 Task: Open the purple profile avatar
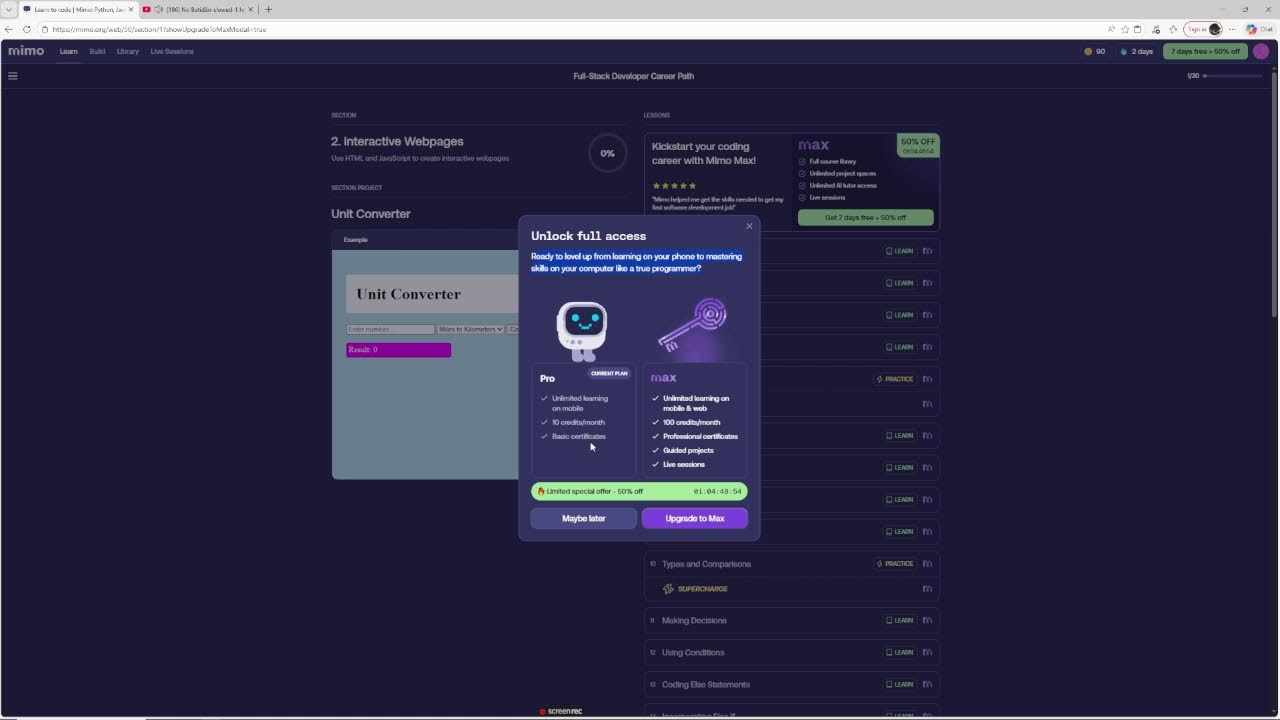1261,51
